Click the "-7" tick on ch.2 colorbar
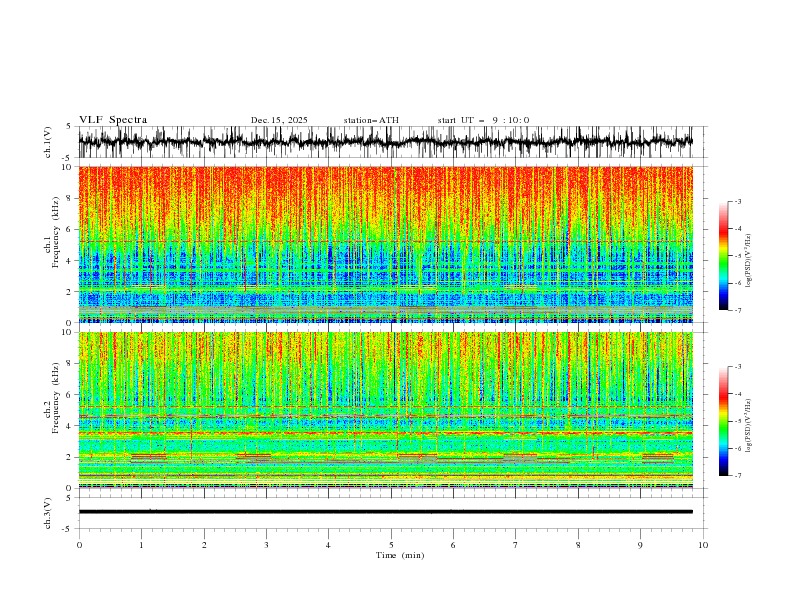Image resolution: width=792 pixels, height=612 pixels. pyautogui.click(x=738, y=475)
